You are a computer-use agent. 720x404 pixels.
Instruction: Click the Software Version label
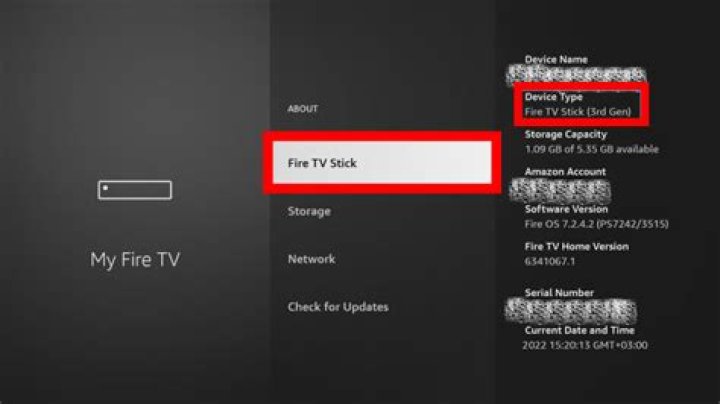[x=566, y=209]
